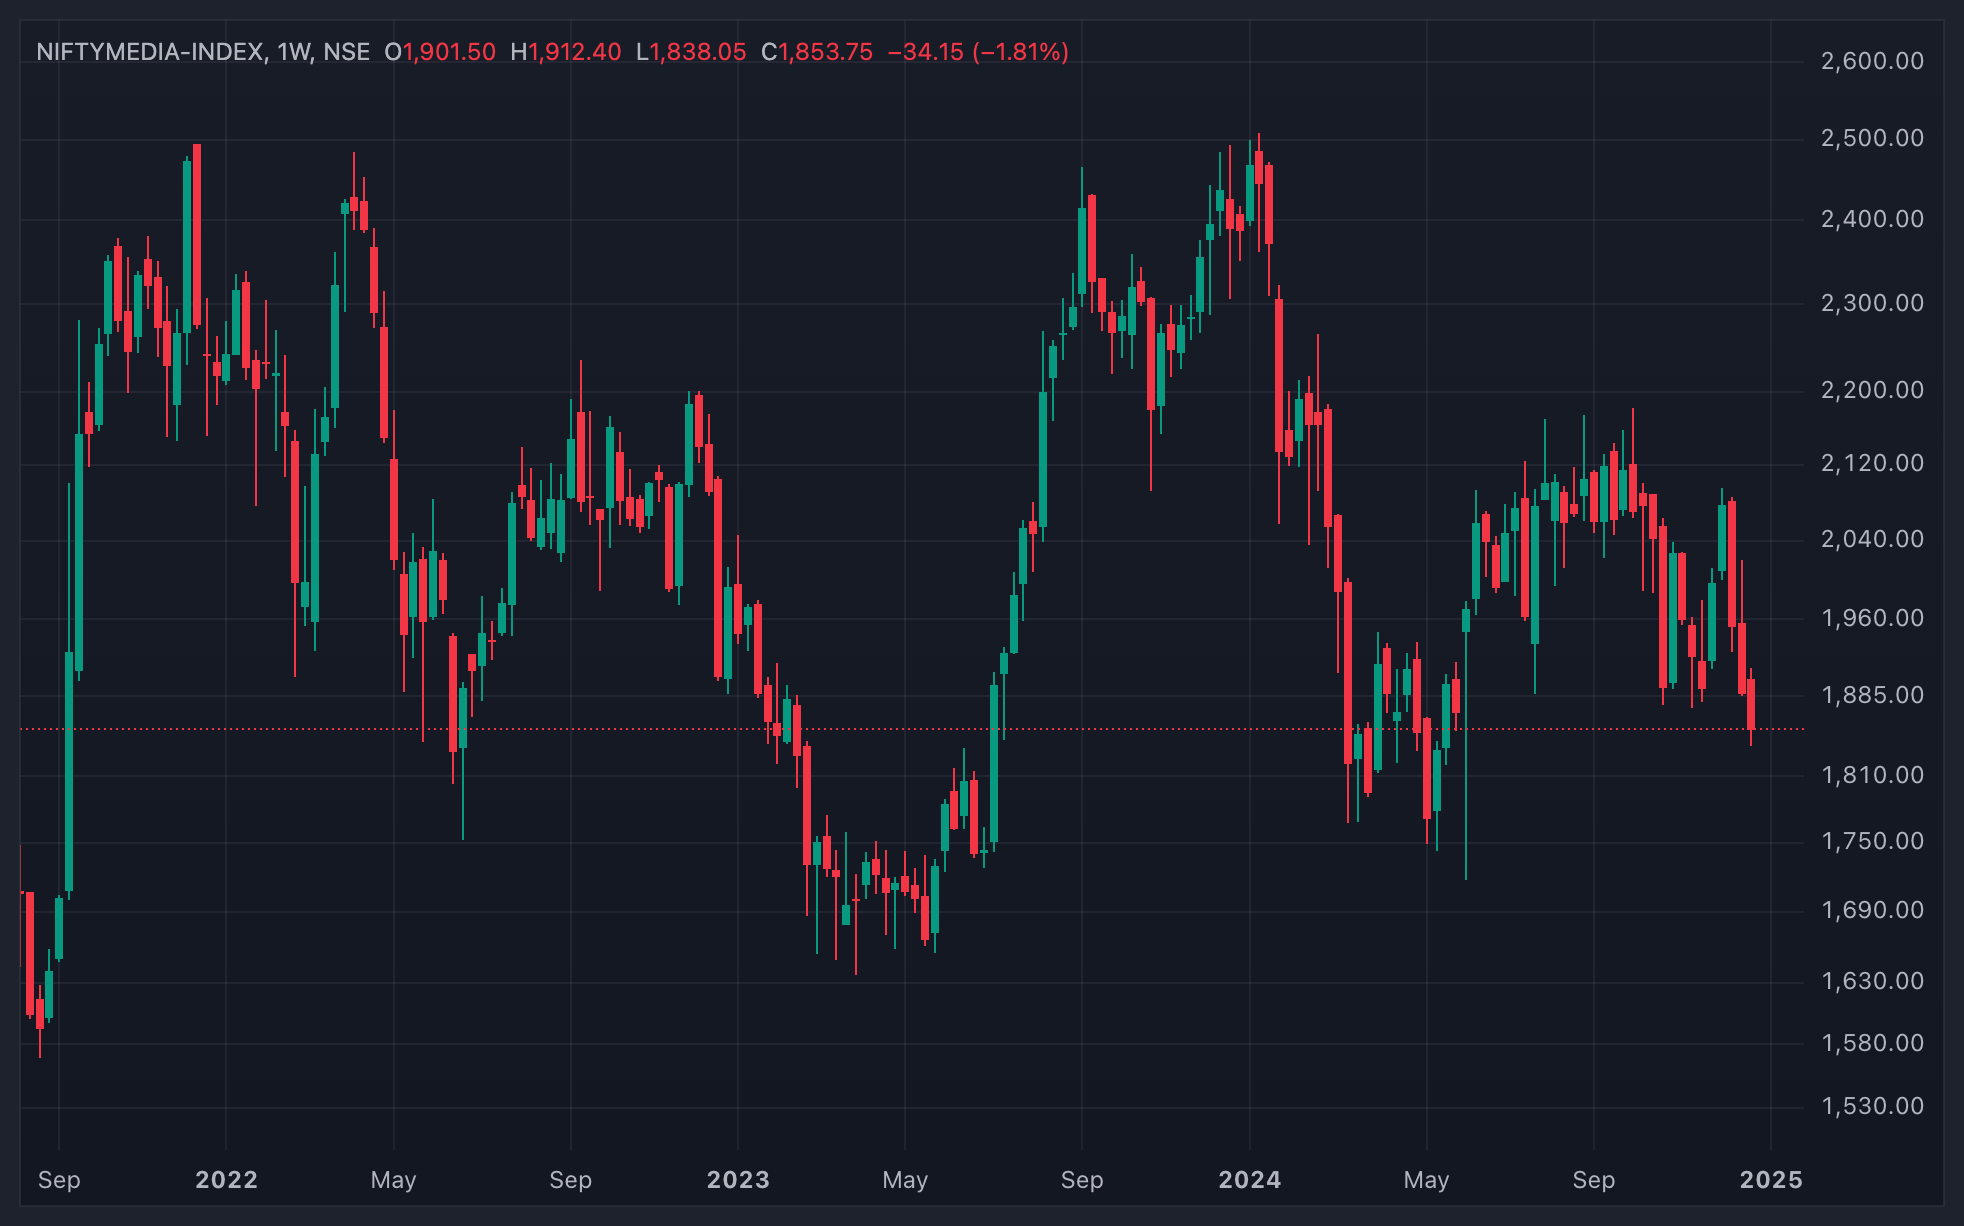Click the change value −34.15 (−1.81%)
Image resolution: width=1964 pixels, height=1226 pixels.
click(978, 52)
